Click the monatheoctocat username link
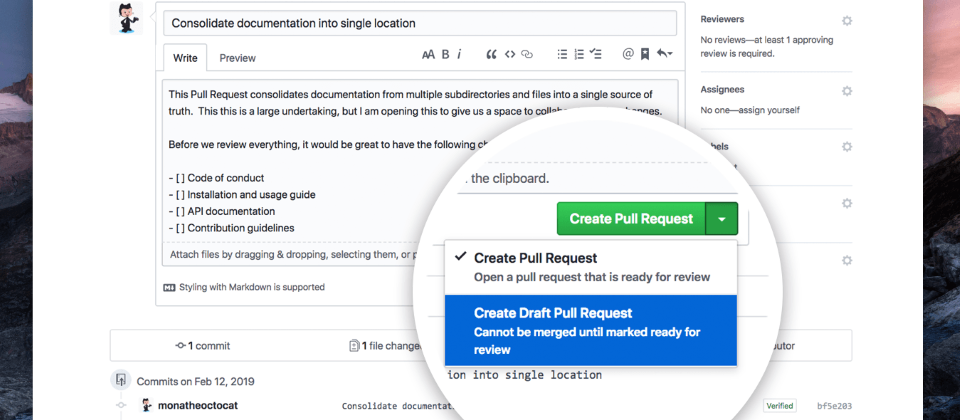The height and width of the screenshot is (420, 960). click(x=198, y=405)
